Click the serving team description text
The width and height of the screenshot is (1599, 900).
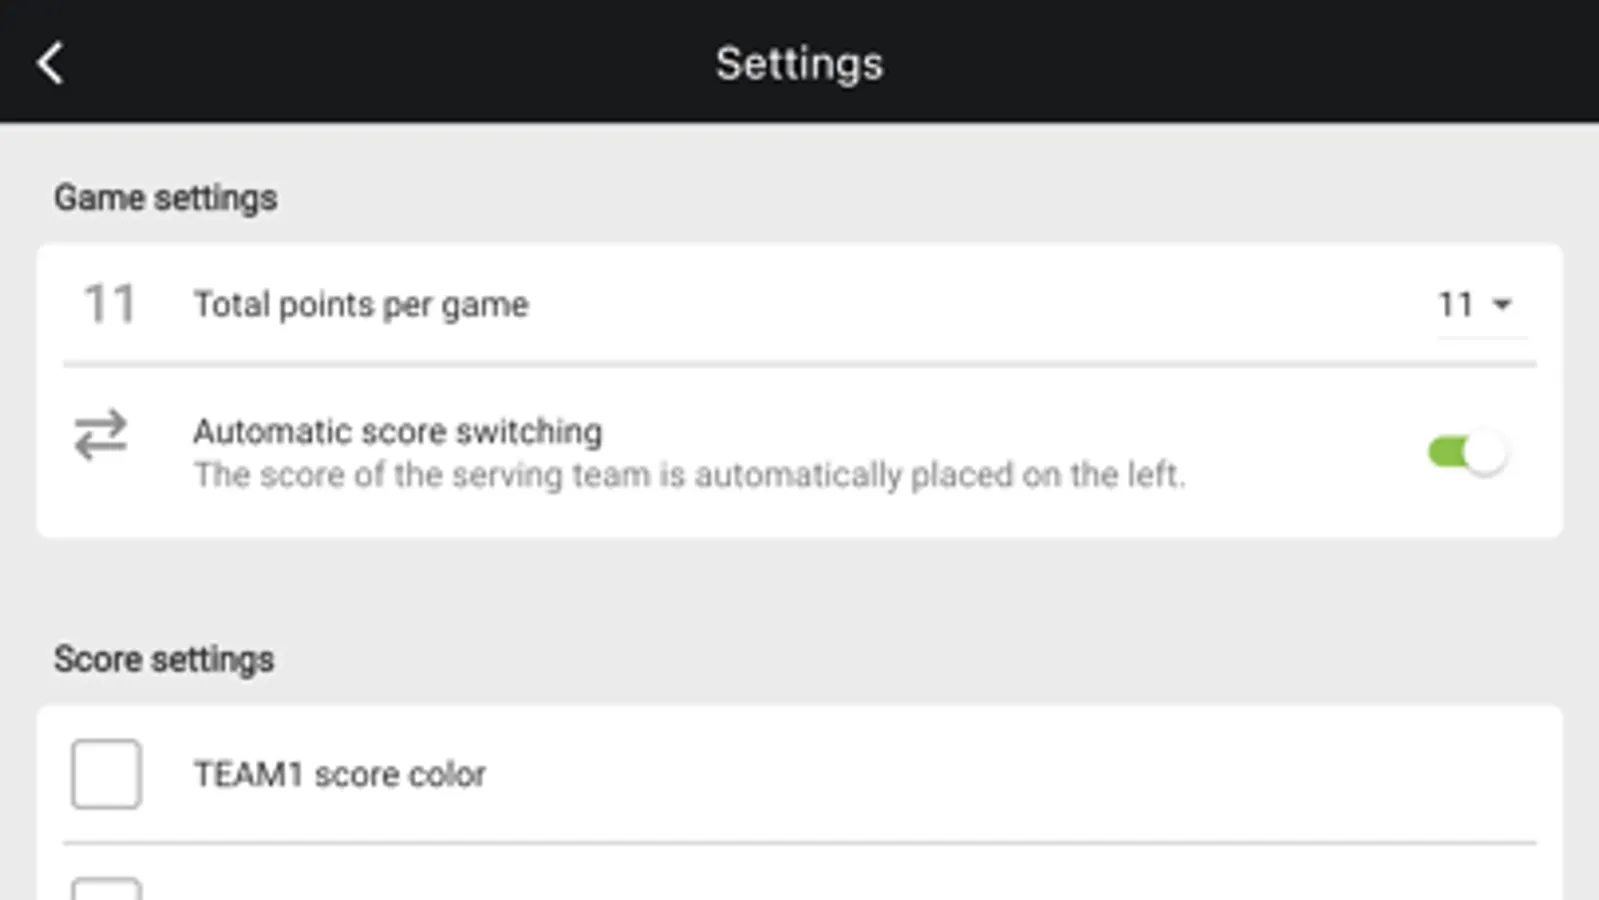[x=689, y=475]
